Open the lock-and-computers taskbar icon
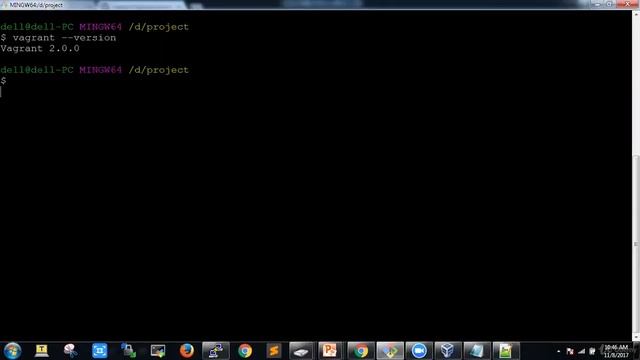Screen dimensions: 640x360 click(129, 351)
